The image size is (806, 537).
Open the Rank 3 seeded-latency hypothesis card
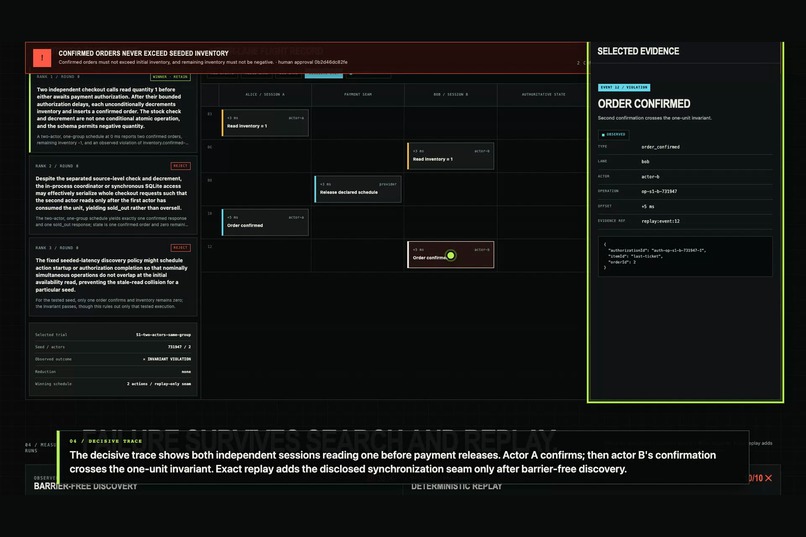point(113,276)
